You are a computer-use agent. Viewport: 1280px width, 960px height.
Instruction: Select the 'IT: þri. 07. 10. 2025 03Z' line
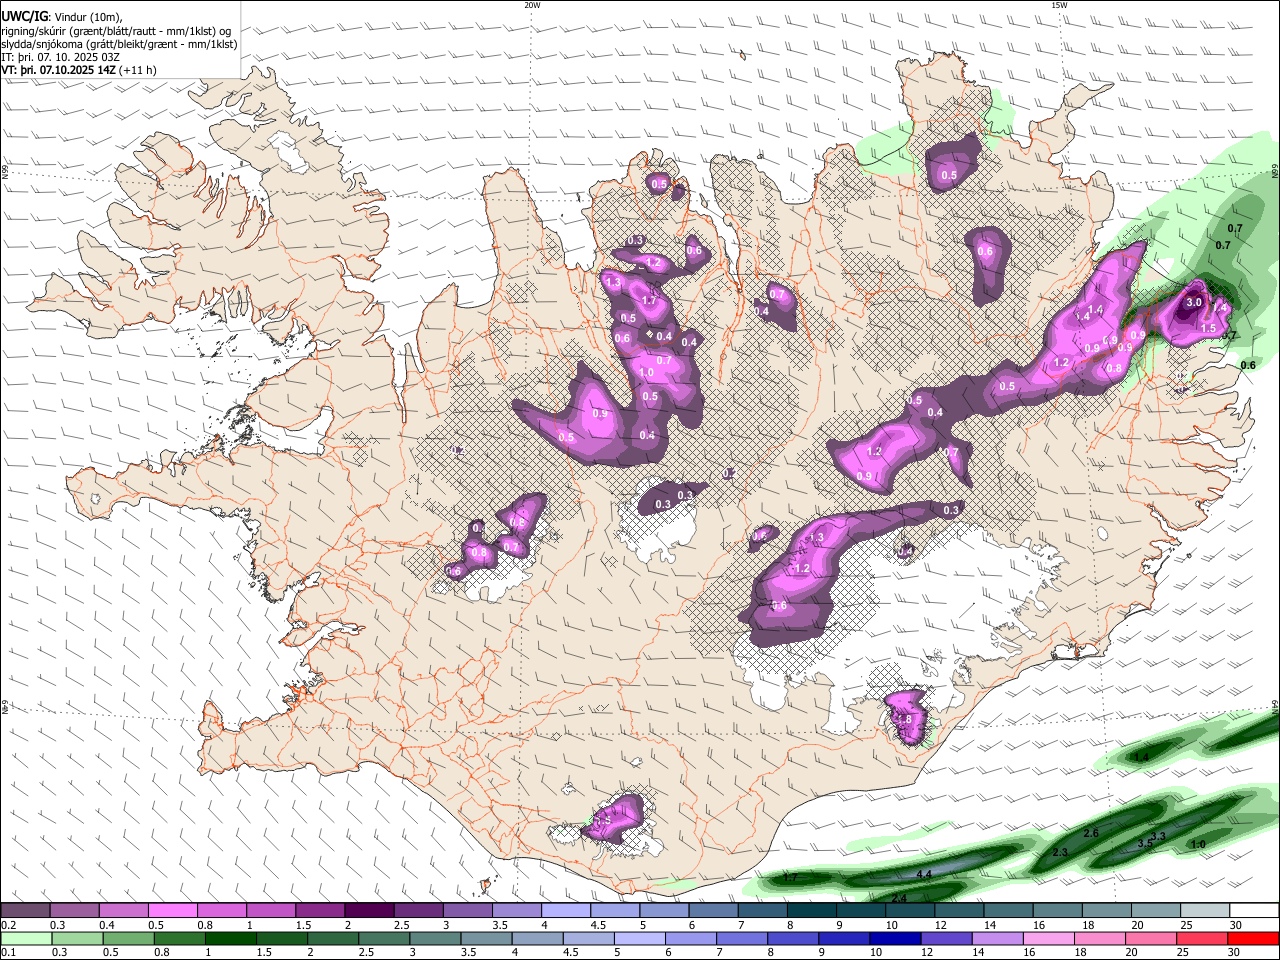[x=61, y=57]
